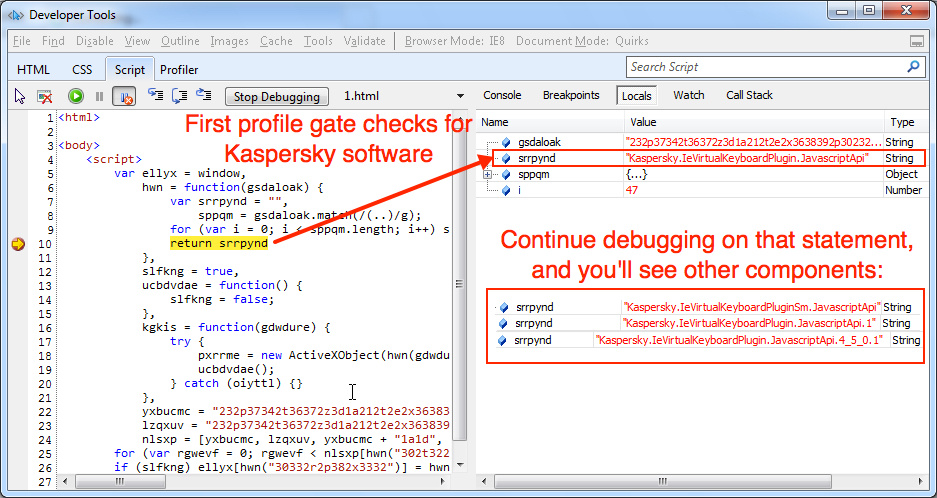Screen dimensions: 937x498
Task: Open the Tools menu
Action: click(318, 41)
